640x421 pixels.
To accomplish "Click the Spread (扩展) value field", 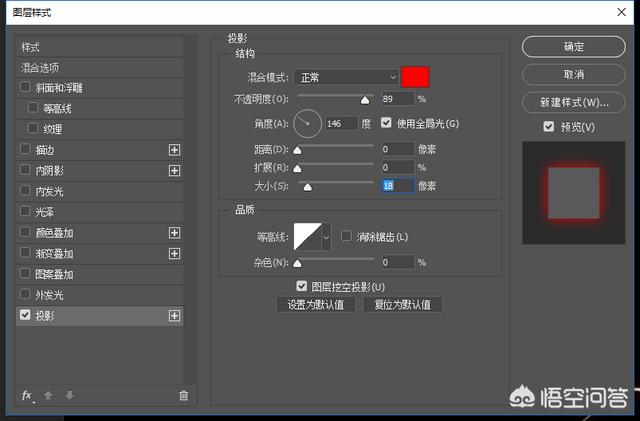I will tap(398, 167).
